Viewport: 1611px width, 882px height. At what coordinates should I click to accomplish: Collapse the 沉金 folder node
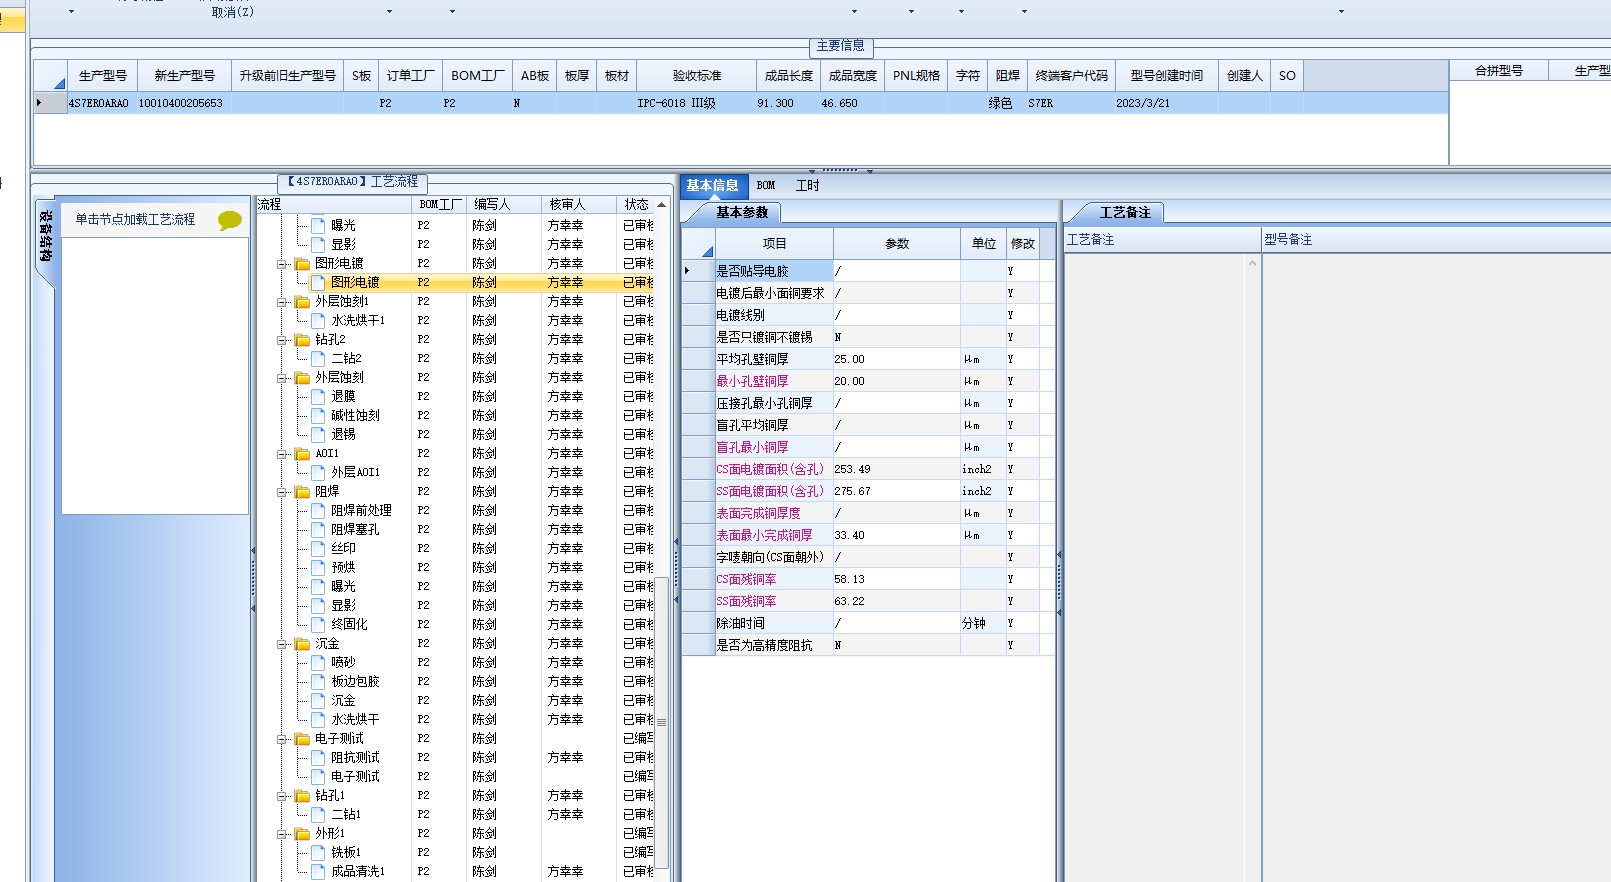282,645
